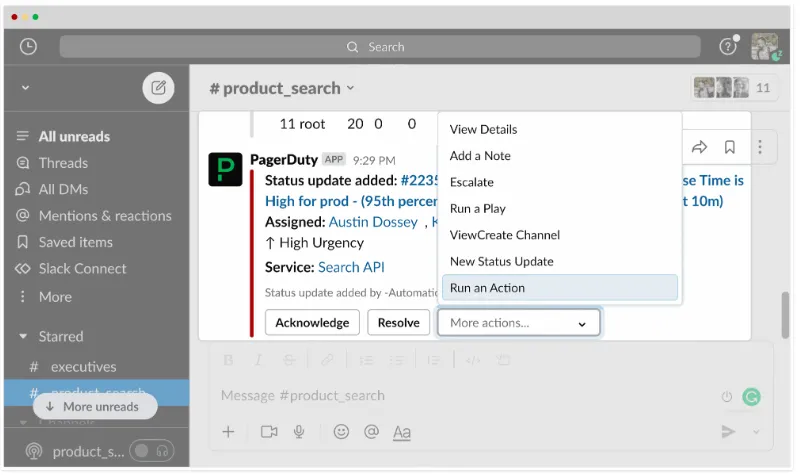
Task: Click the help question mark icon
Action: (x=727, y=46)
